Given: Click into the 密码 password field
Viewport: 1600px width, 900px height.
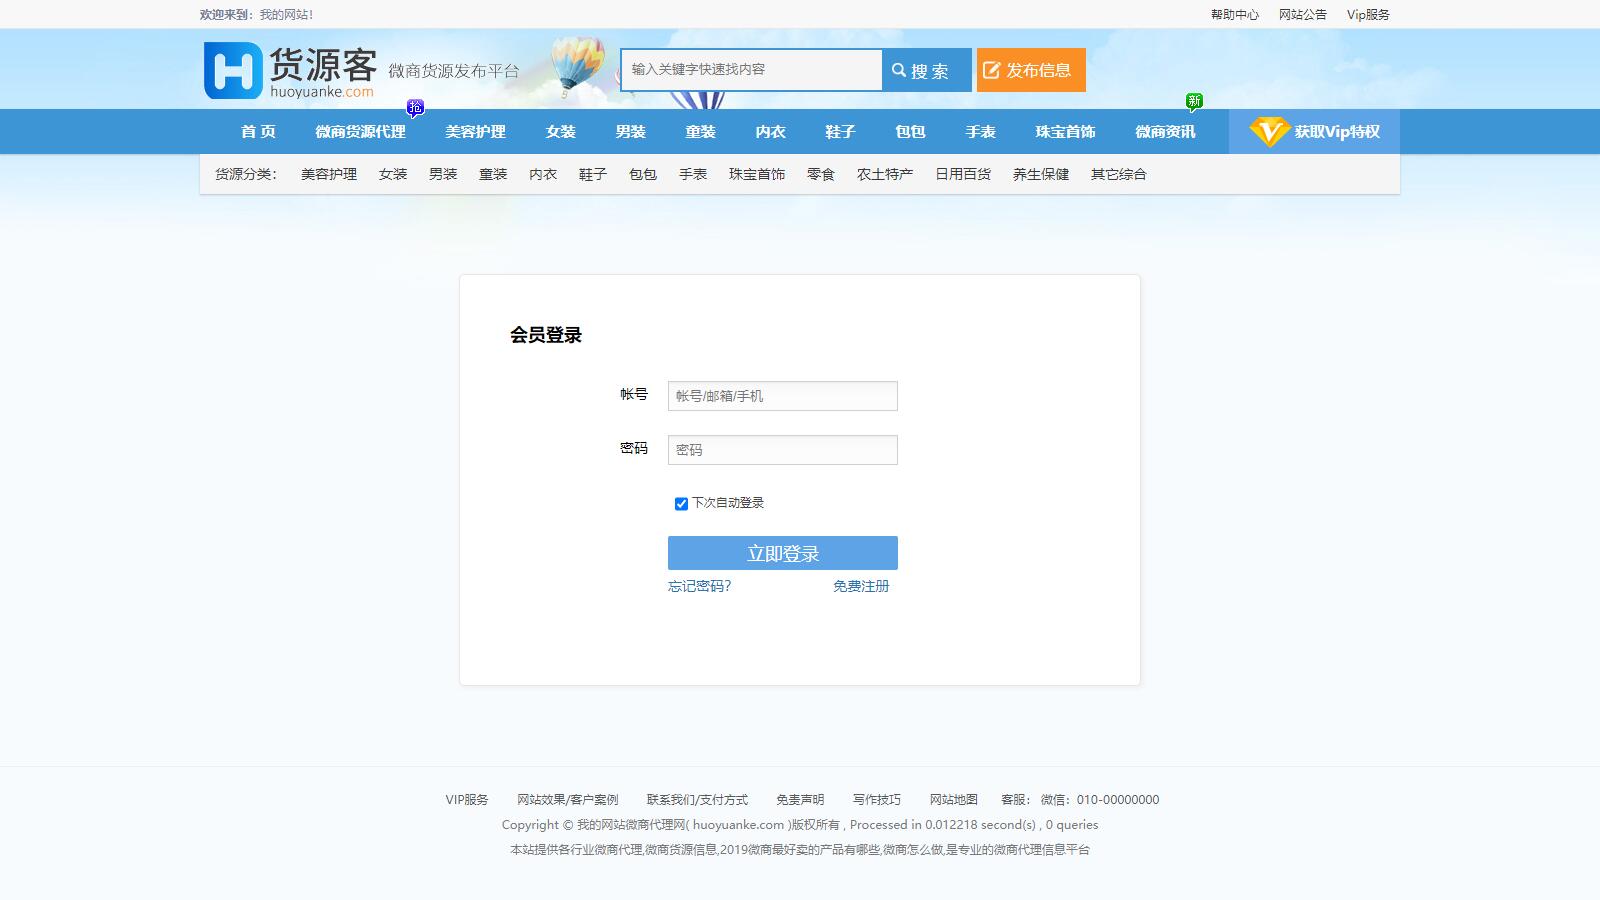Looking at the screenshot, I should 782,450.
